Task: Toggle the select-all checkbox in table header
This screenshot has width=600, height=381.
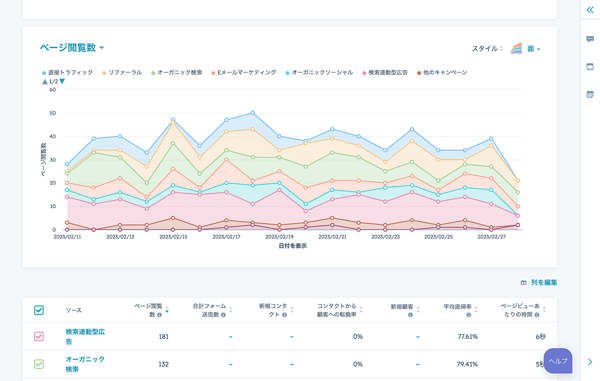Action: 39,310
